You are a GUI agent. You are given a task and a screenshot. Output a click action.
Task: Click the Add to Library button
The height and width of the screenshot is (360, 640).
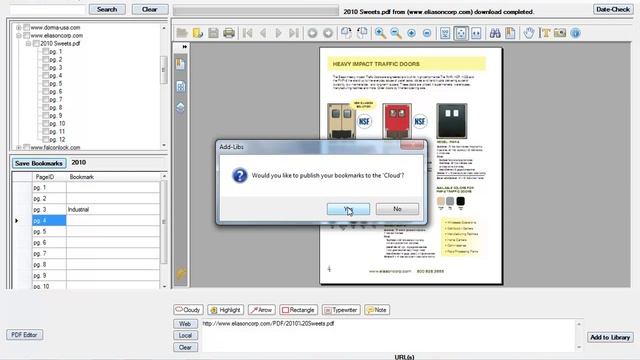(x=610, y=337)
